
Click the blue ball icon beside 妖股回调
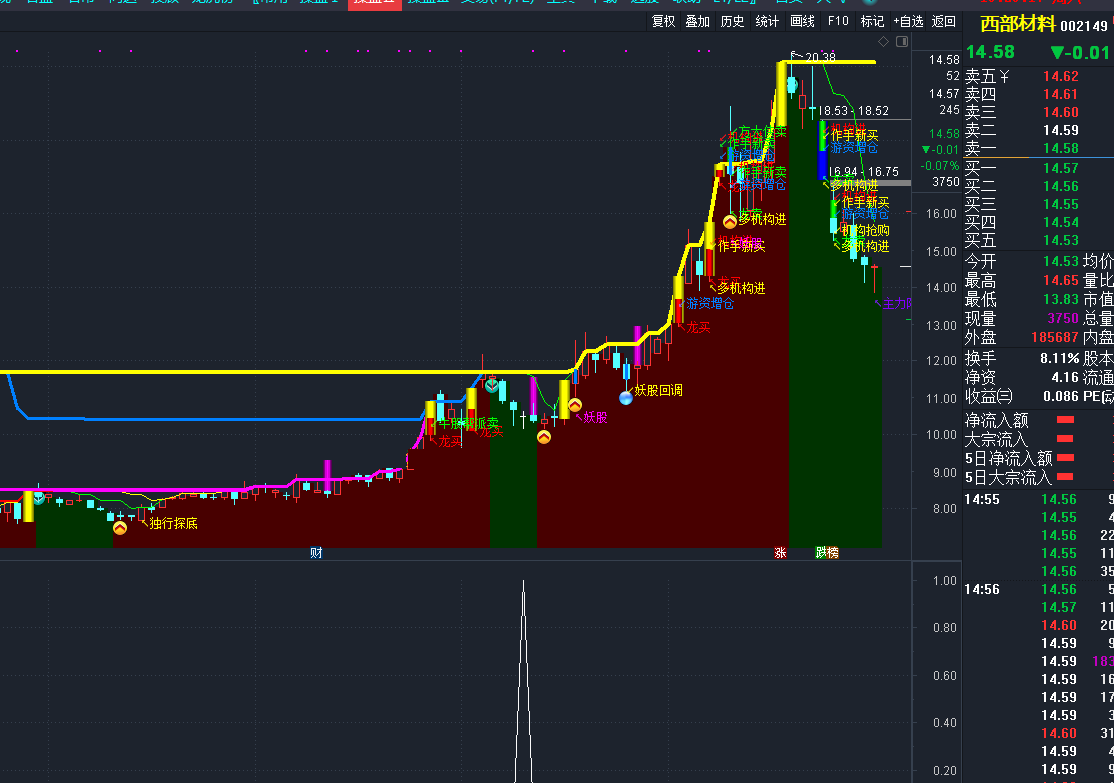626,398
